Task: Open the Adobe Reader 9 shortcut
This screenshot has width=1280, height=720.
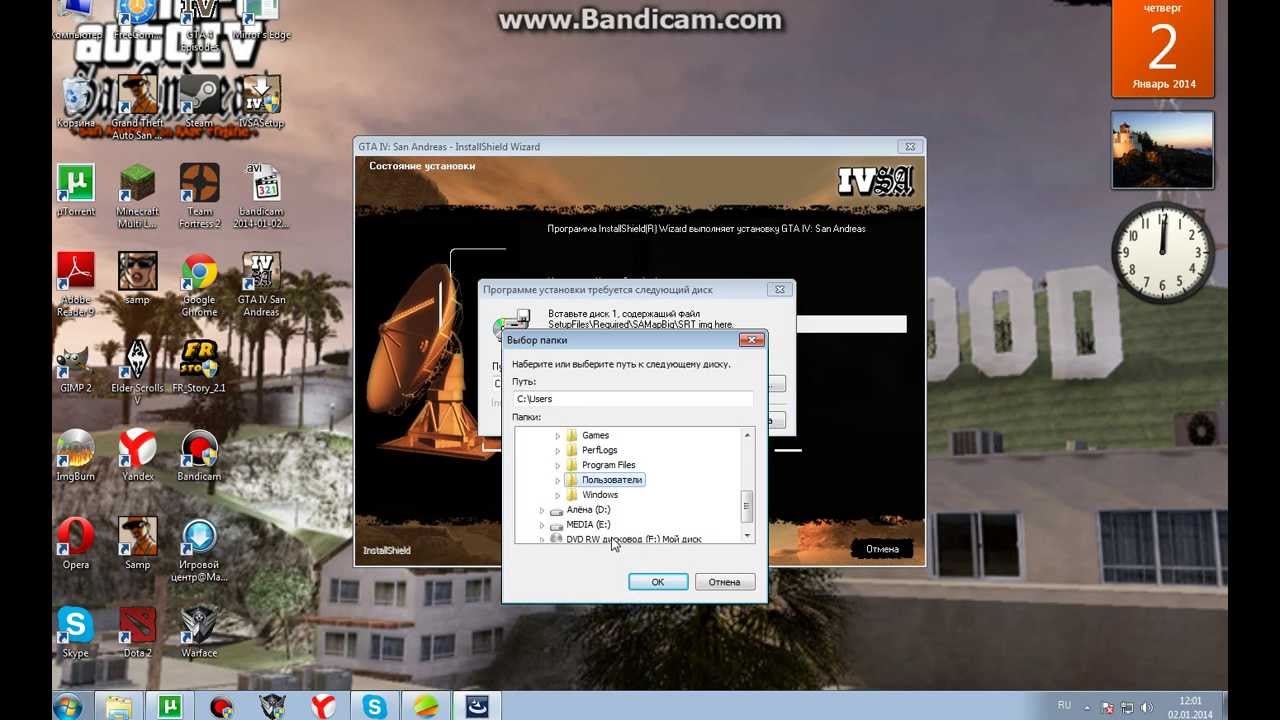Action: click(x=76, y=284)
